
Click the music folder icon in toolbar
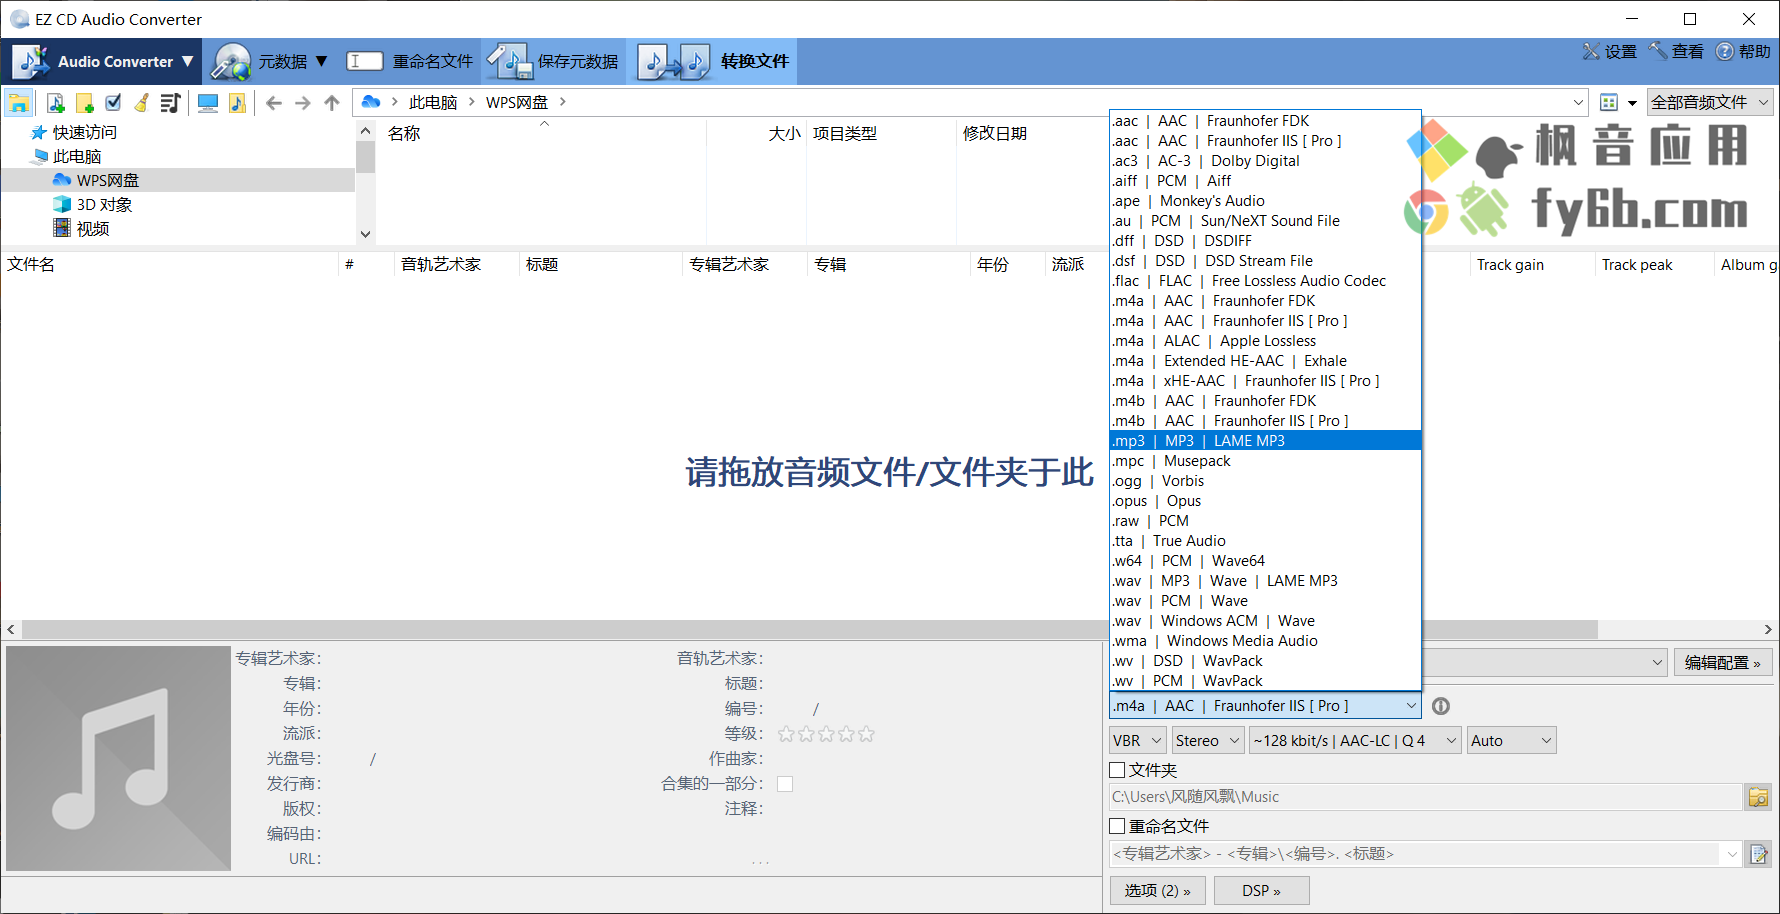237,102
